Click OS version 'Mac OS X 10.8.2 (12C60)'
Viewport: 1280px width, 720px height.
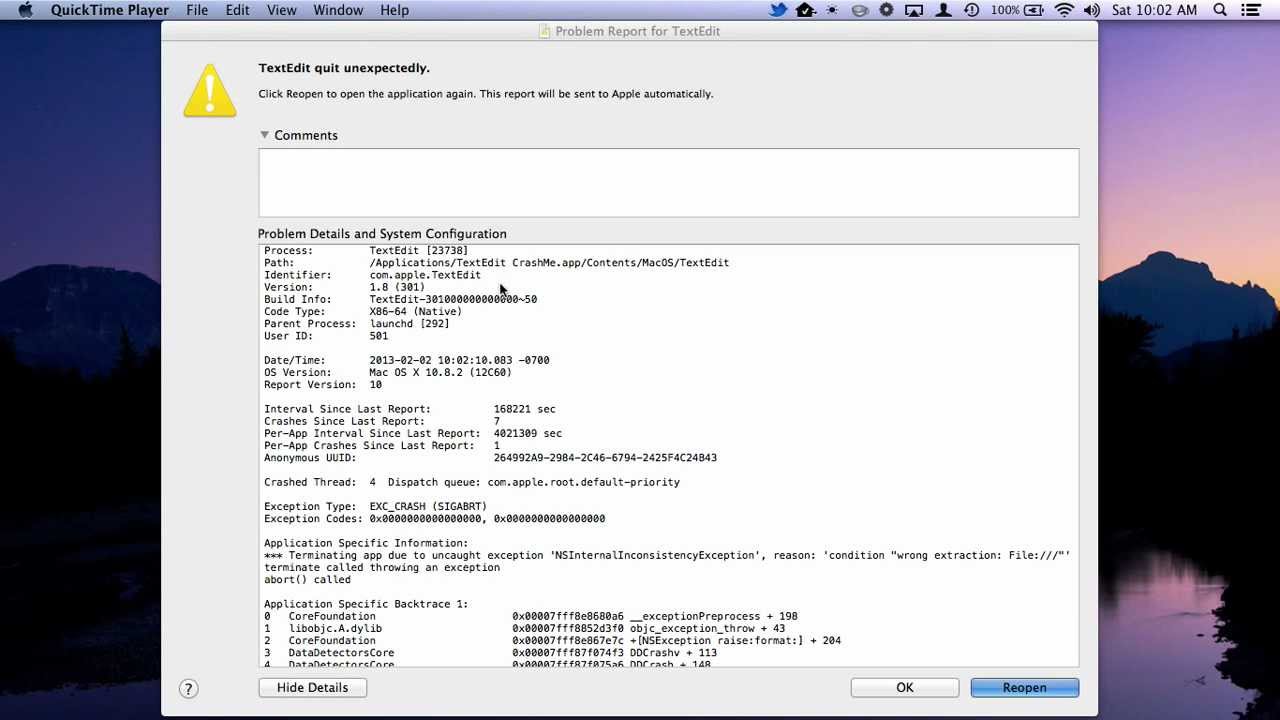440,373
